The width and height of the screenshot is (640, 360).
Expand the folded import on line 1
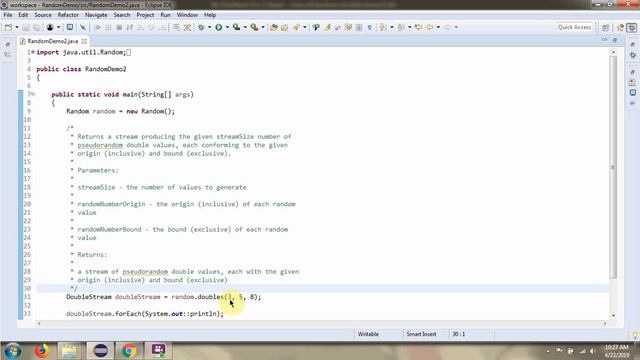[33, 52]
